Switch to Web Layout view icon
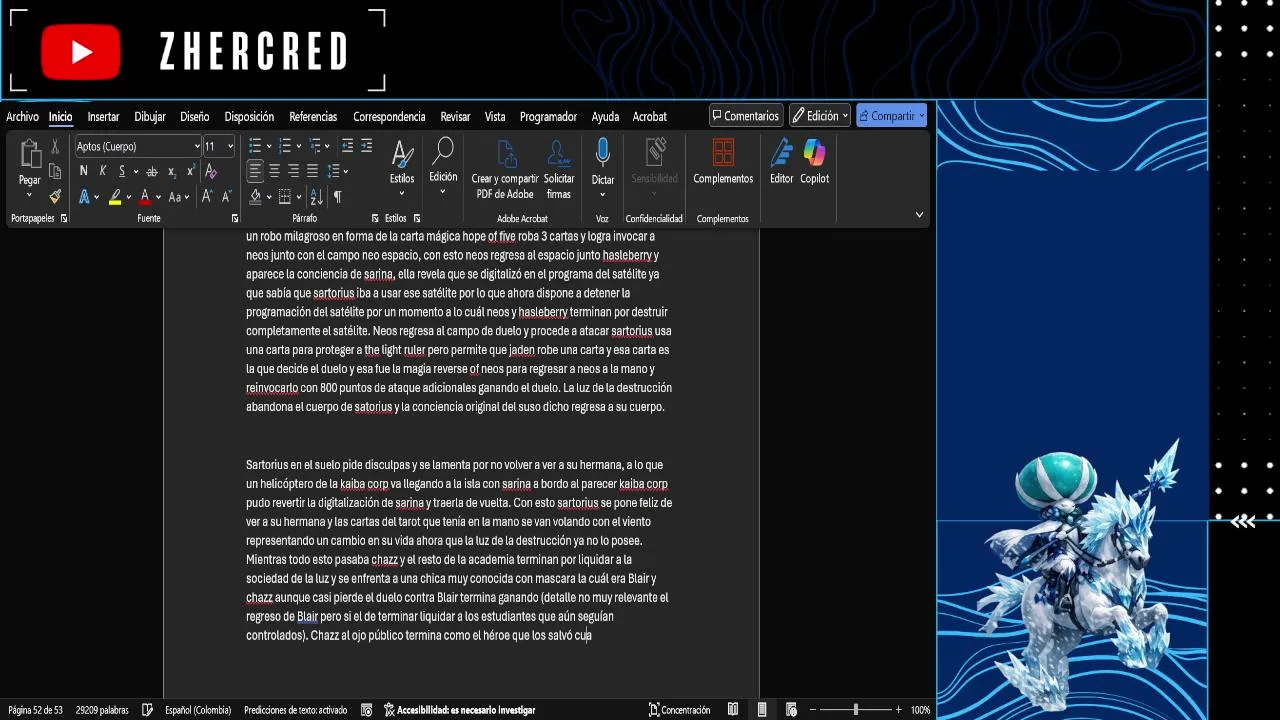Screen dimensions: 1280x720 (x=791, y=710)
